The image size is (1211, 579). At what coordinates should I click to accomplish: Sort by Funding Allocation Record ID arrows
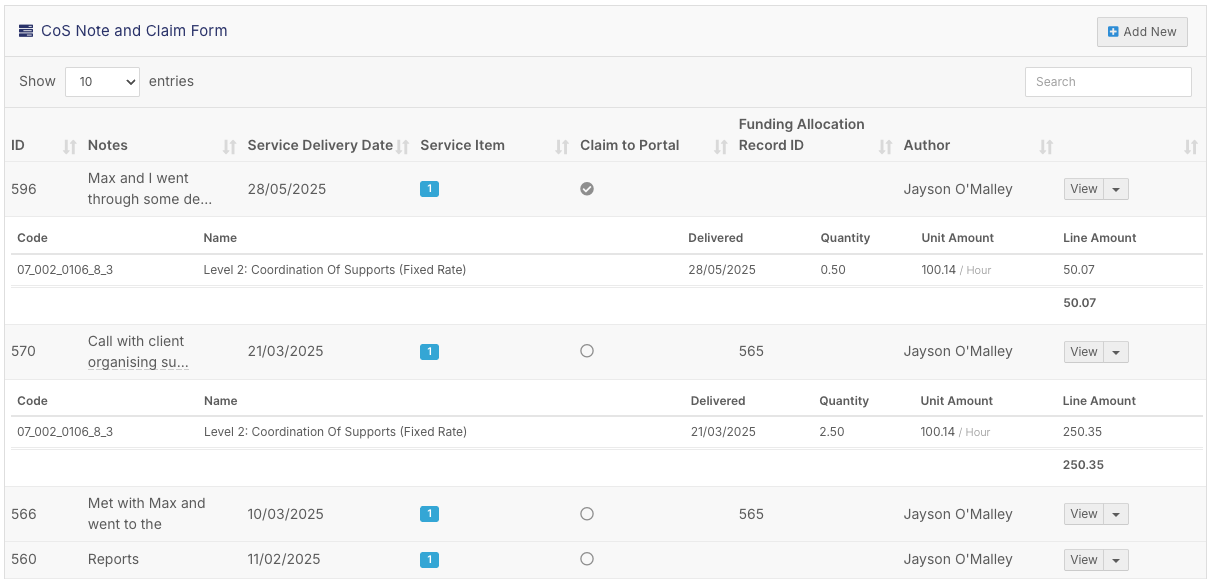[885, 147]
